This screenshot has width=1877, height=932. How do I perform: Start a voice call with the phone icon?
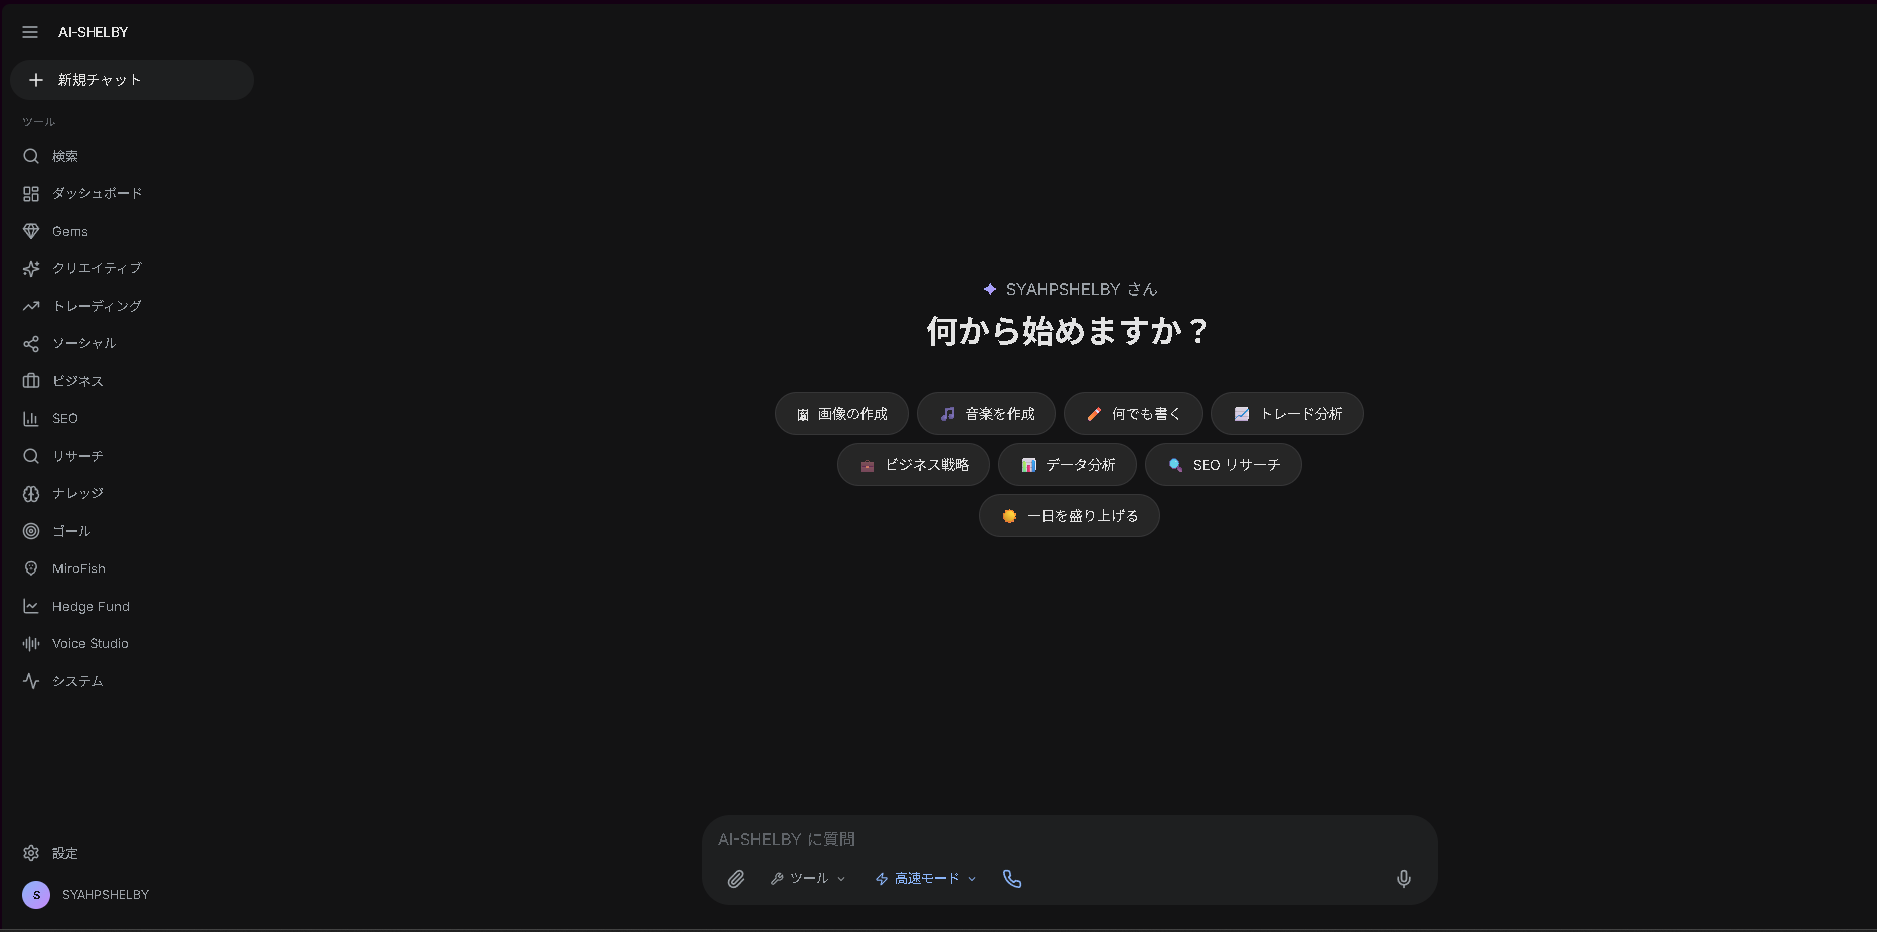click(x=1012, y=879)
